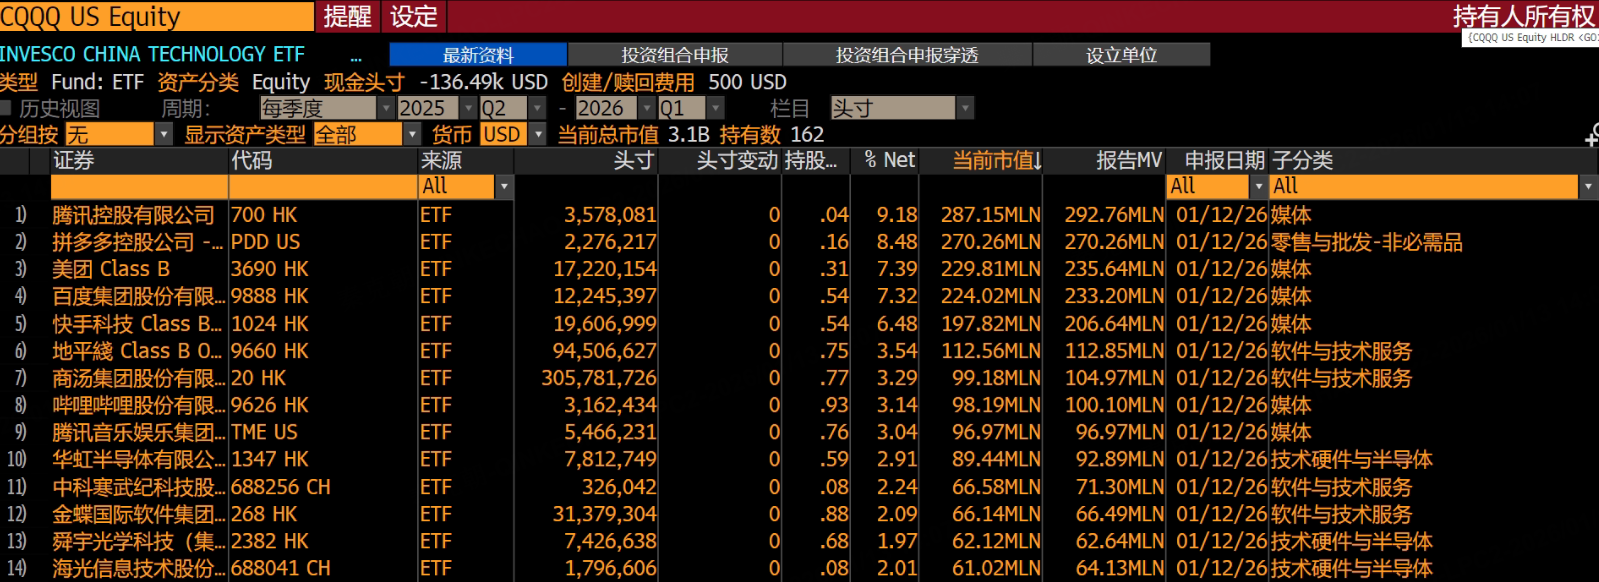Viewport: 1599px width, 582px height.
Task: Click the 零售与批发-非必需品 subcategory cell
Action: click(x=1366, y=242)
